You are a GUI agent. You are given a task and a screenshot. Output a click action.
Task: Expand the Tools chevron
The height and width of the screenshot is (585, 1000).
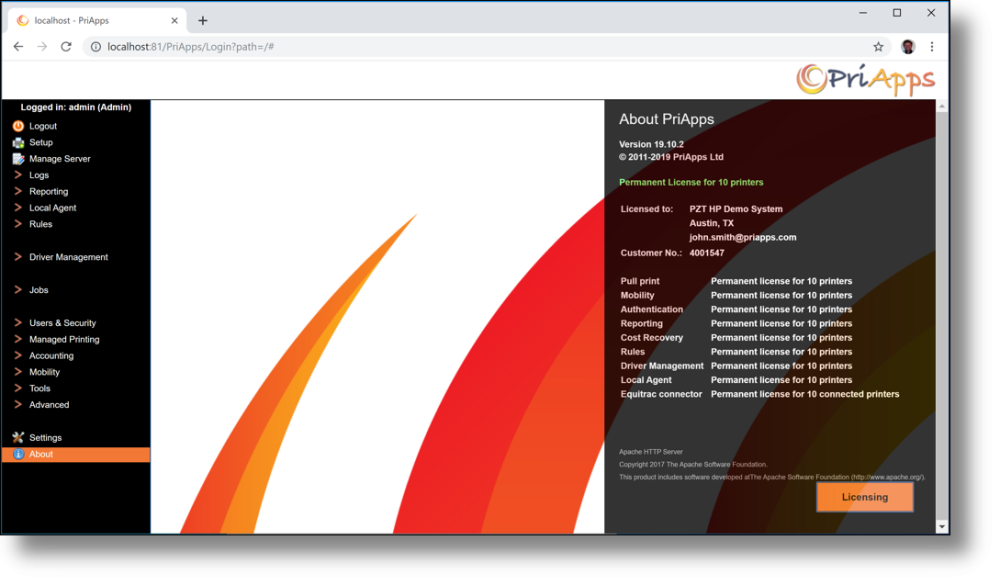coord(18,389)
